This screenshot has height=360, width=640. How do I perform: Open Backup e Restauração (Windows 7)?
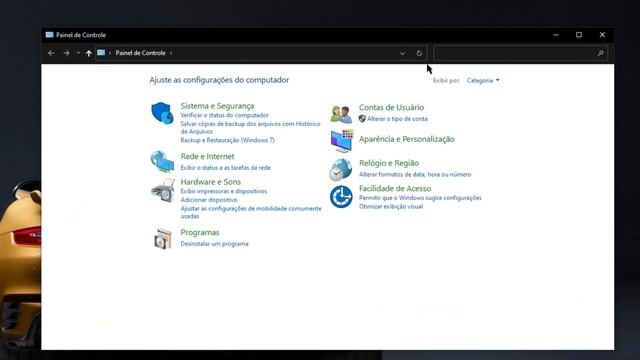pyautogui.click(x=227, y=140)
